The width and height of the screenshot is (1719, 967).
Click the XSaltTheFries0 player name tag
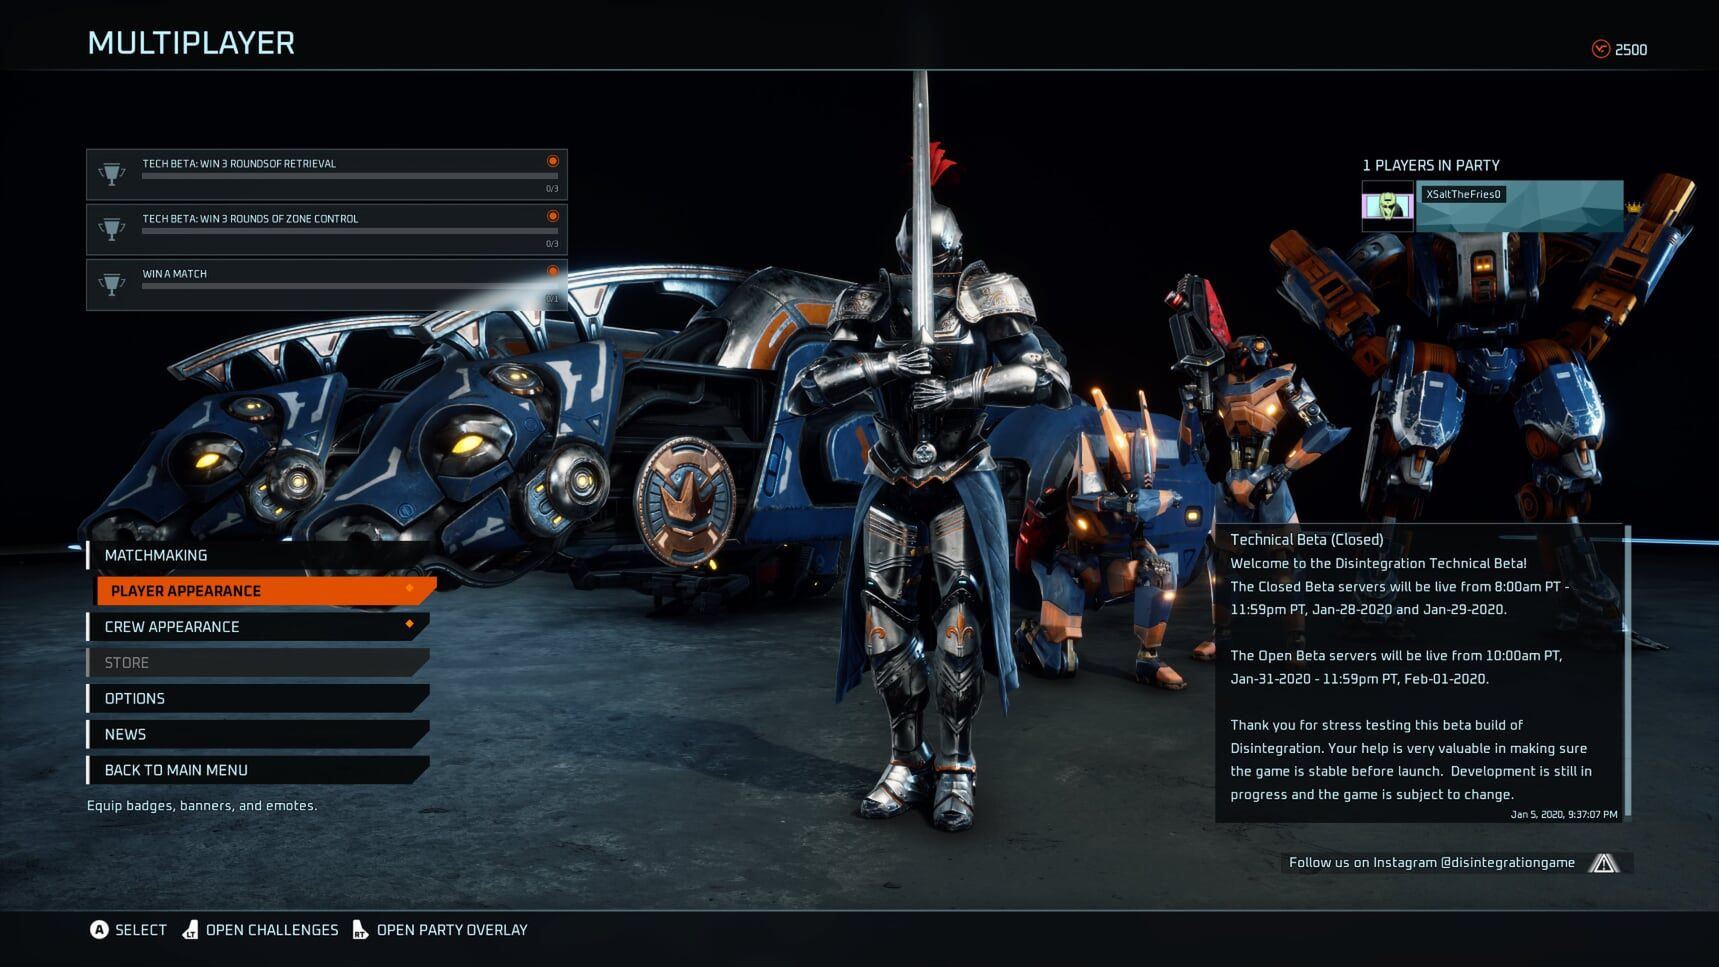(x=1463, y=194)
